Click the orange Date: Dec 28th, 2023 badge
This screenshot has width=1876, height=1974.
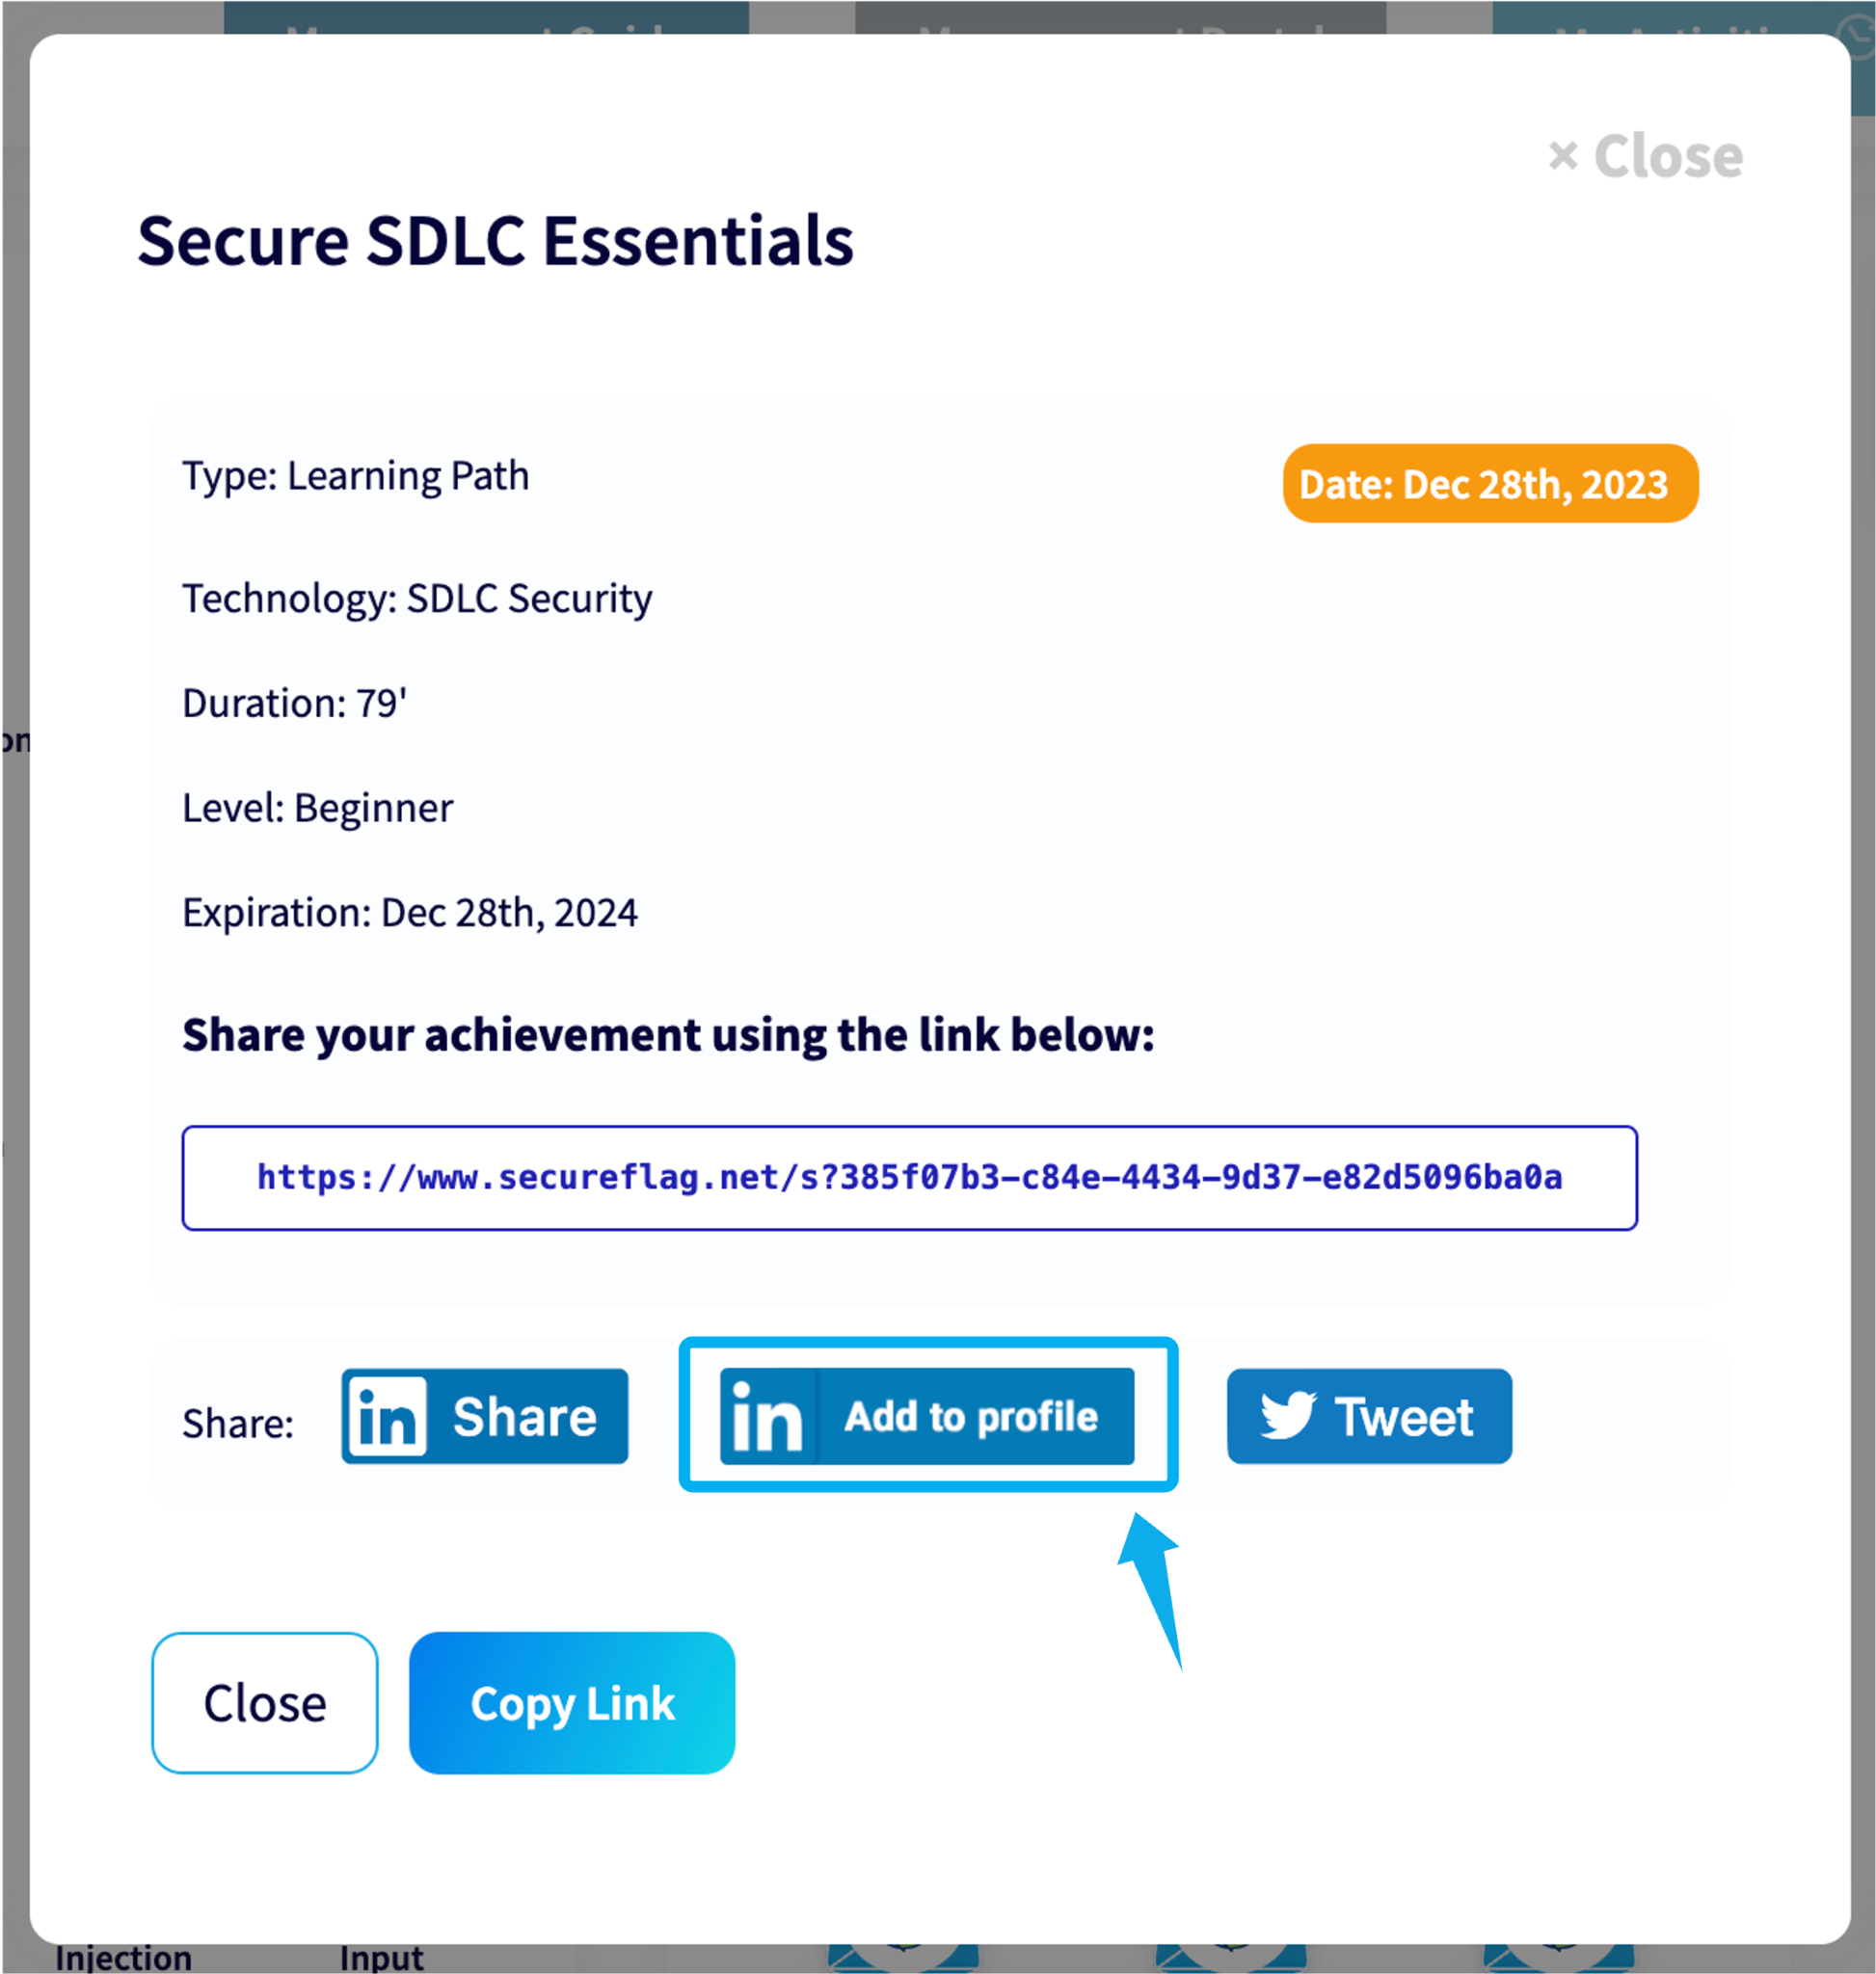coord(1490,484)
